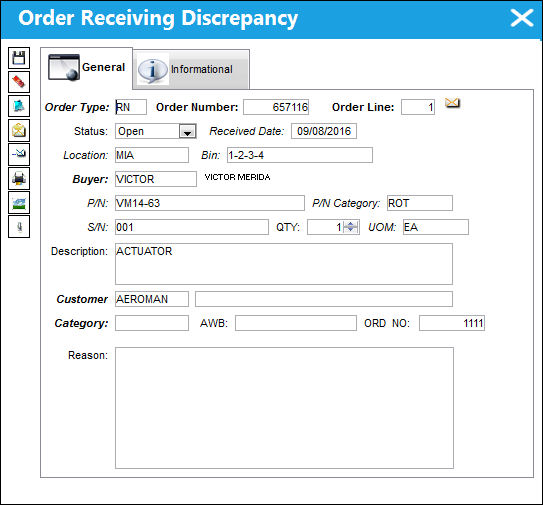Click the empty AWB field

click(296, 323)
